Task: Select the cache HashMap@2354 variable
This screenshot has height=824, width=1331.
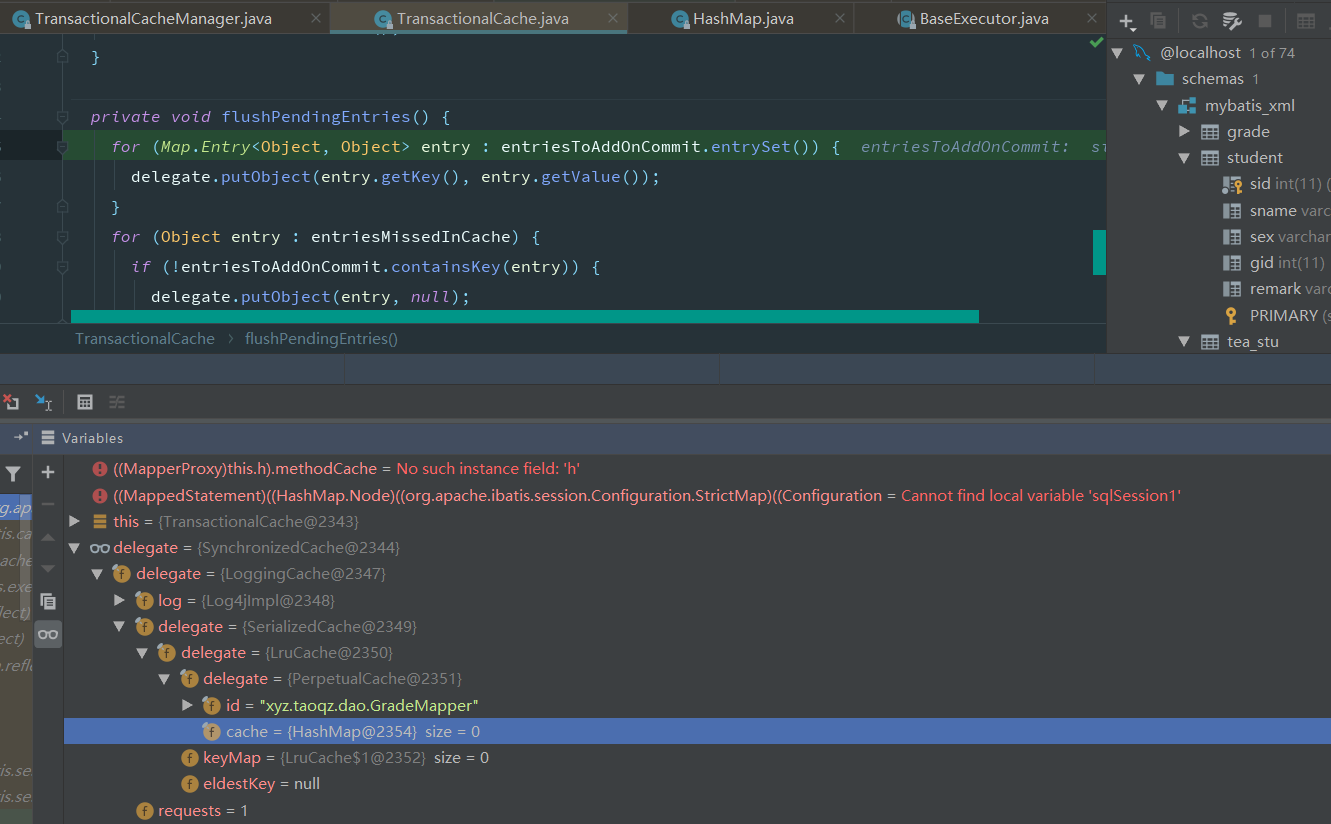Action: [697, 732]
